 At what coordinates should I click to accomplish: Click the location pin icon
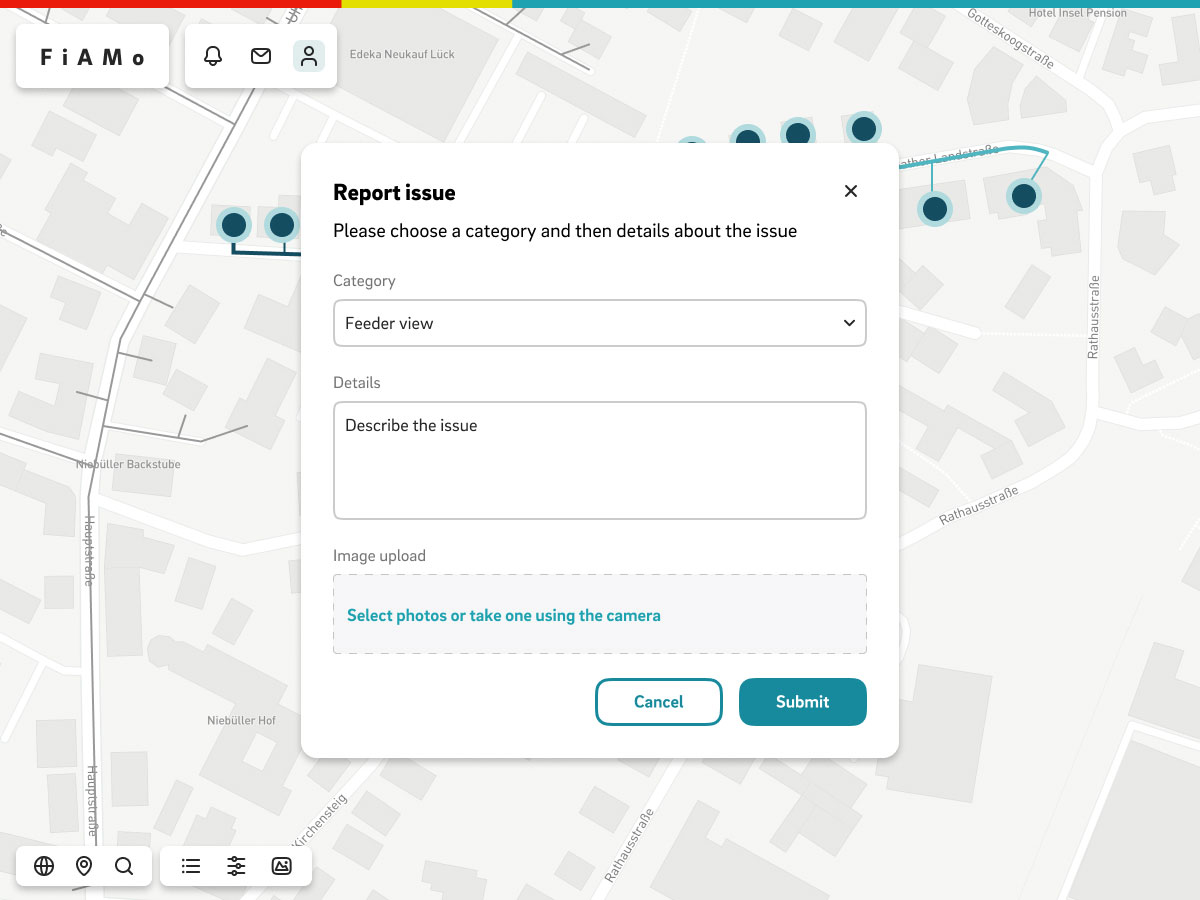(x=84, y=866)
